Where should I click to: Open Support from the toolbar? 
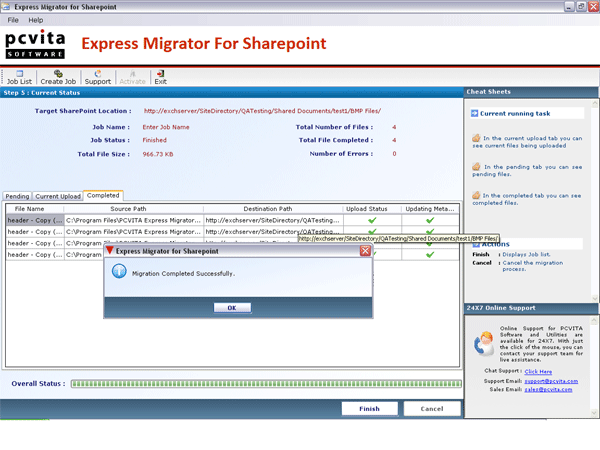point(97,76)
